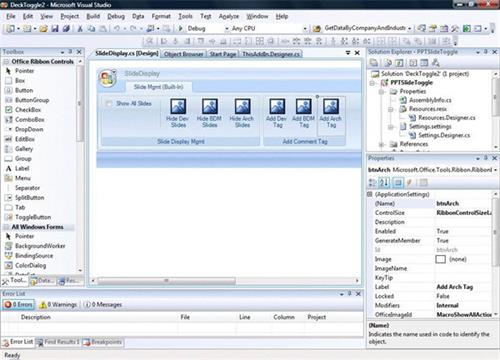Expand the References node in Solution Explorer
Viewport: 500px width, 360px height.
[381, 144]
